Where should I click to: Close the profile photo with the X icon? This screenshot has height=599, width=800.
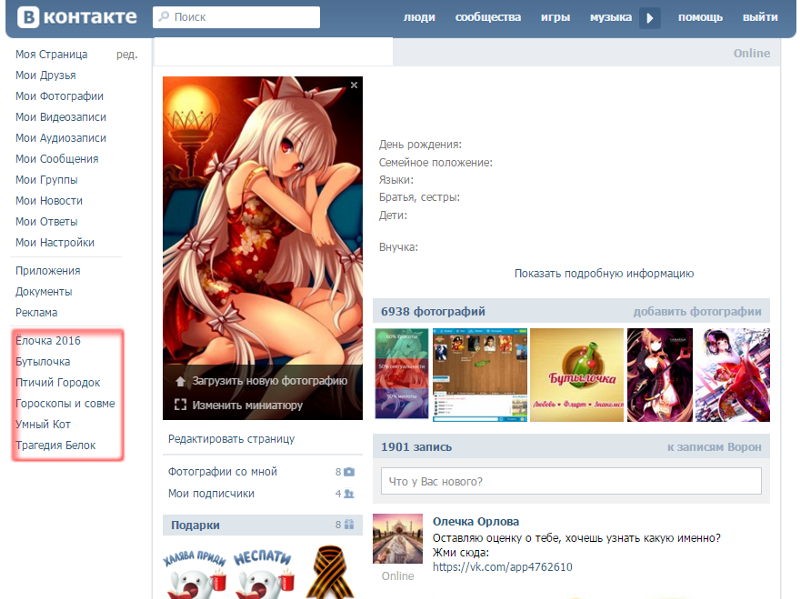click(354, 85)
